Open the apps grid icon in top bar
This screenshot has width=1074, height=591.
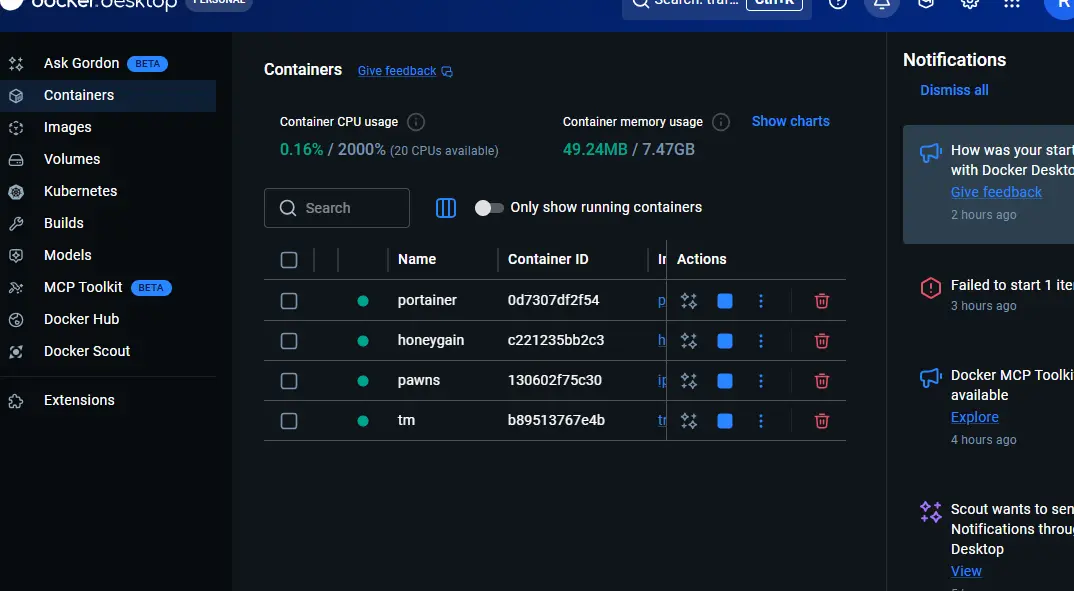[x=1012, y=3]
